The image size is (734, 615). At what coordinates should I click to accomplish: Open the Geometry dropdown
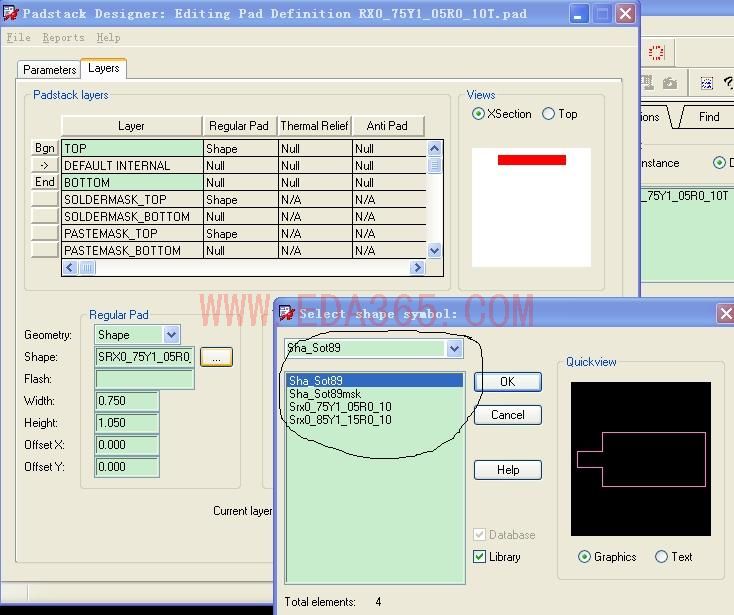[171, 335]
